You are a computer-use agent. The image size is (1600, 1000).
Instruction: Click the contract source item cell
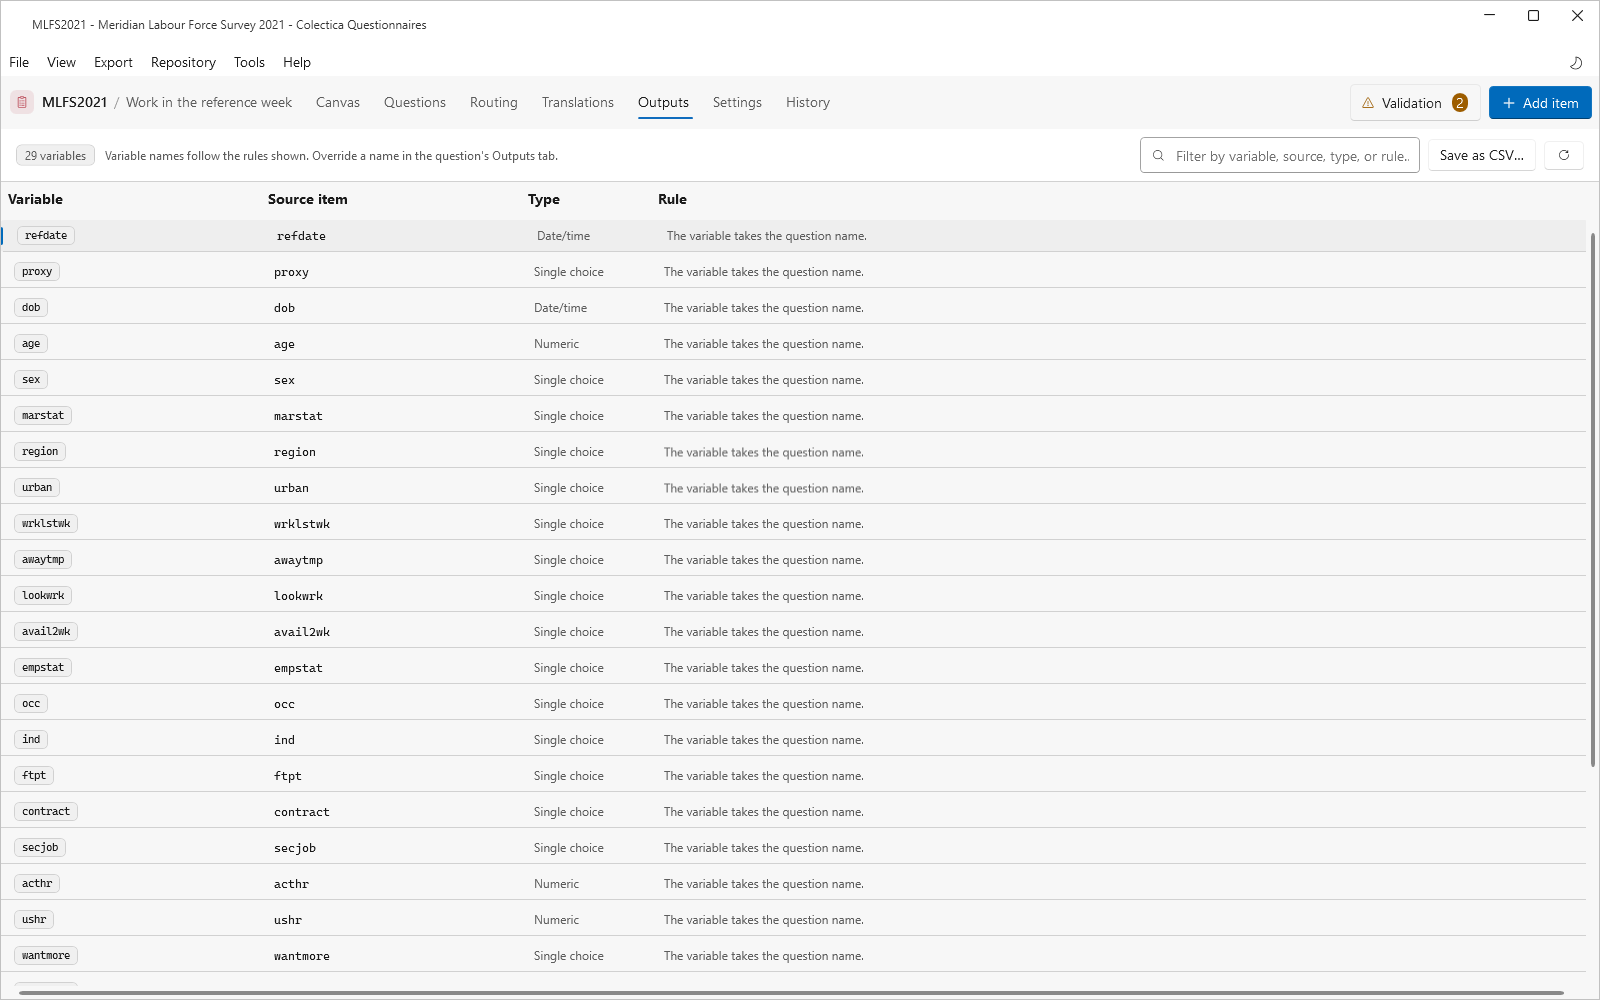pos(302,812)
